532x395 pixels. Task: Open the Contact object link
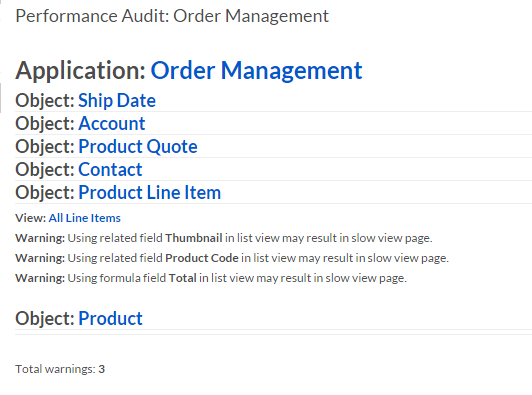[110, 169]
